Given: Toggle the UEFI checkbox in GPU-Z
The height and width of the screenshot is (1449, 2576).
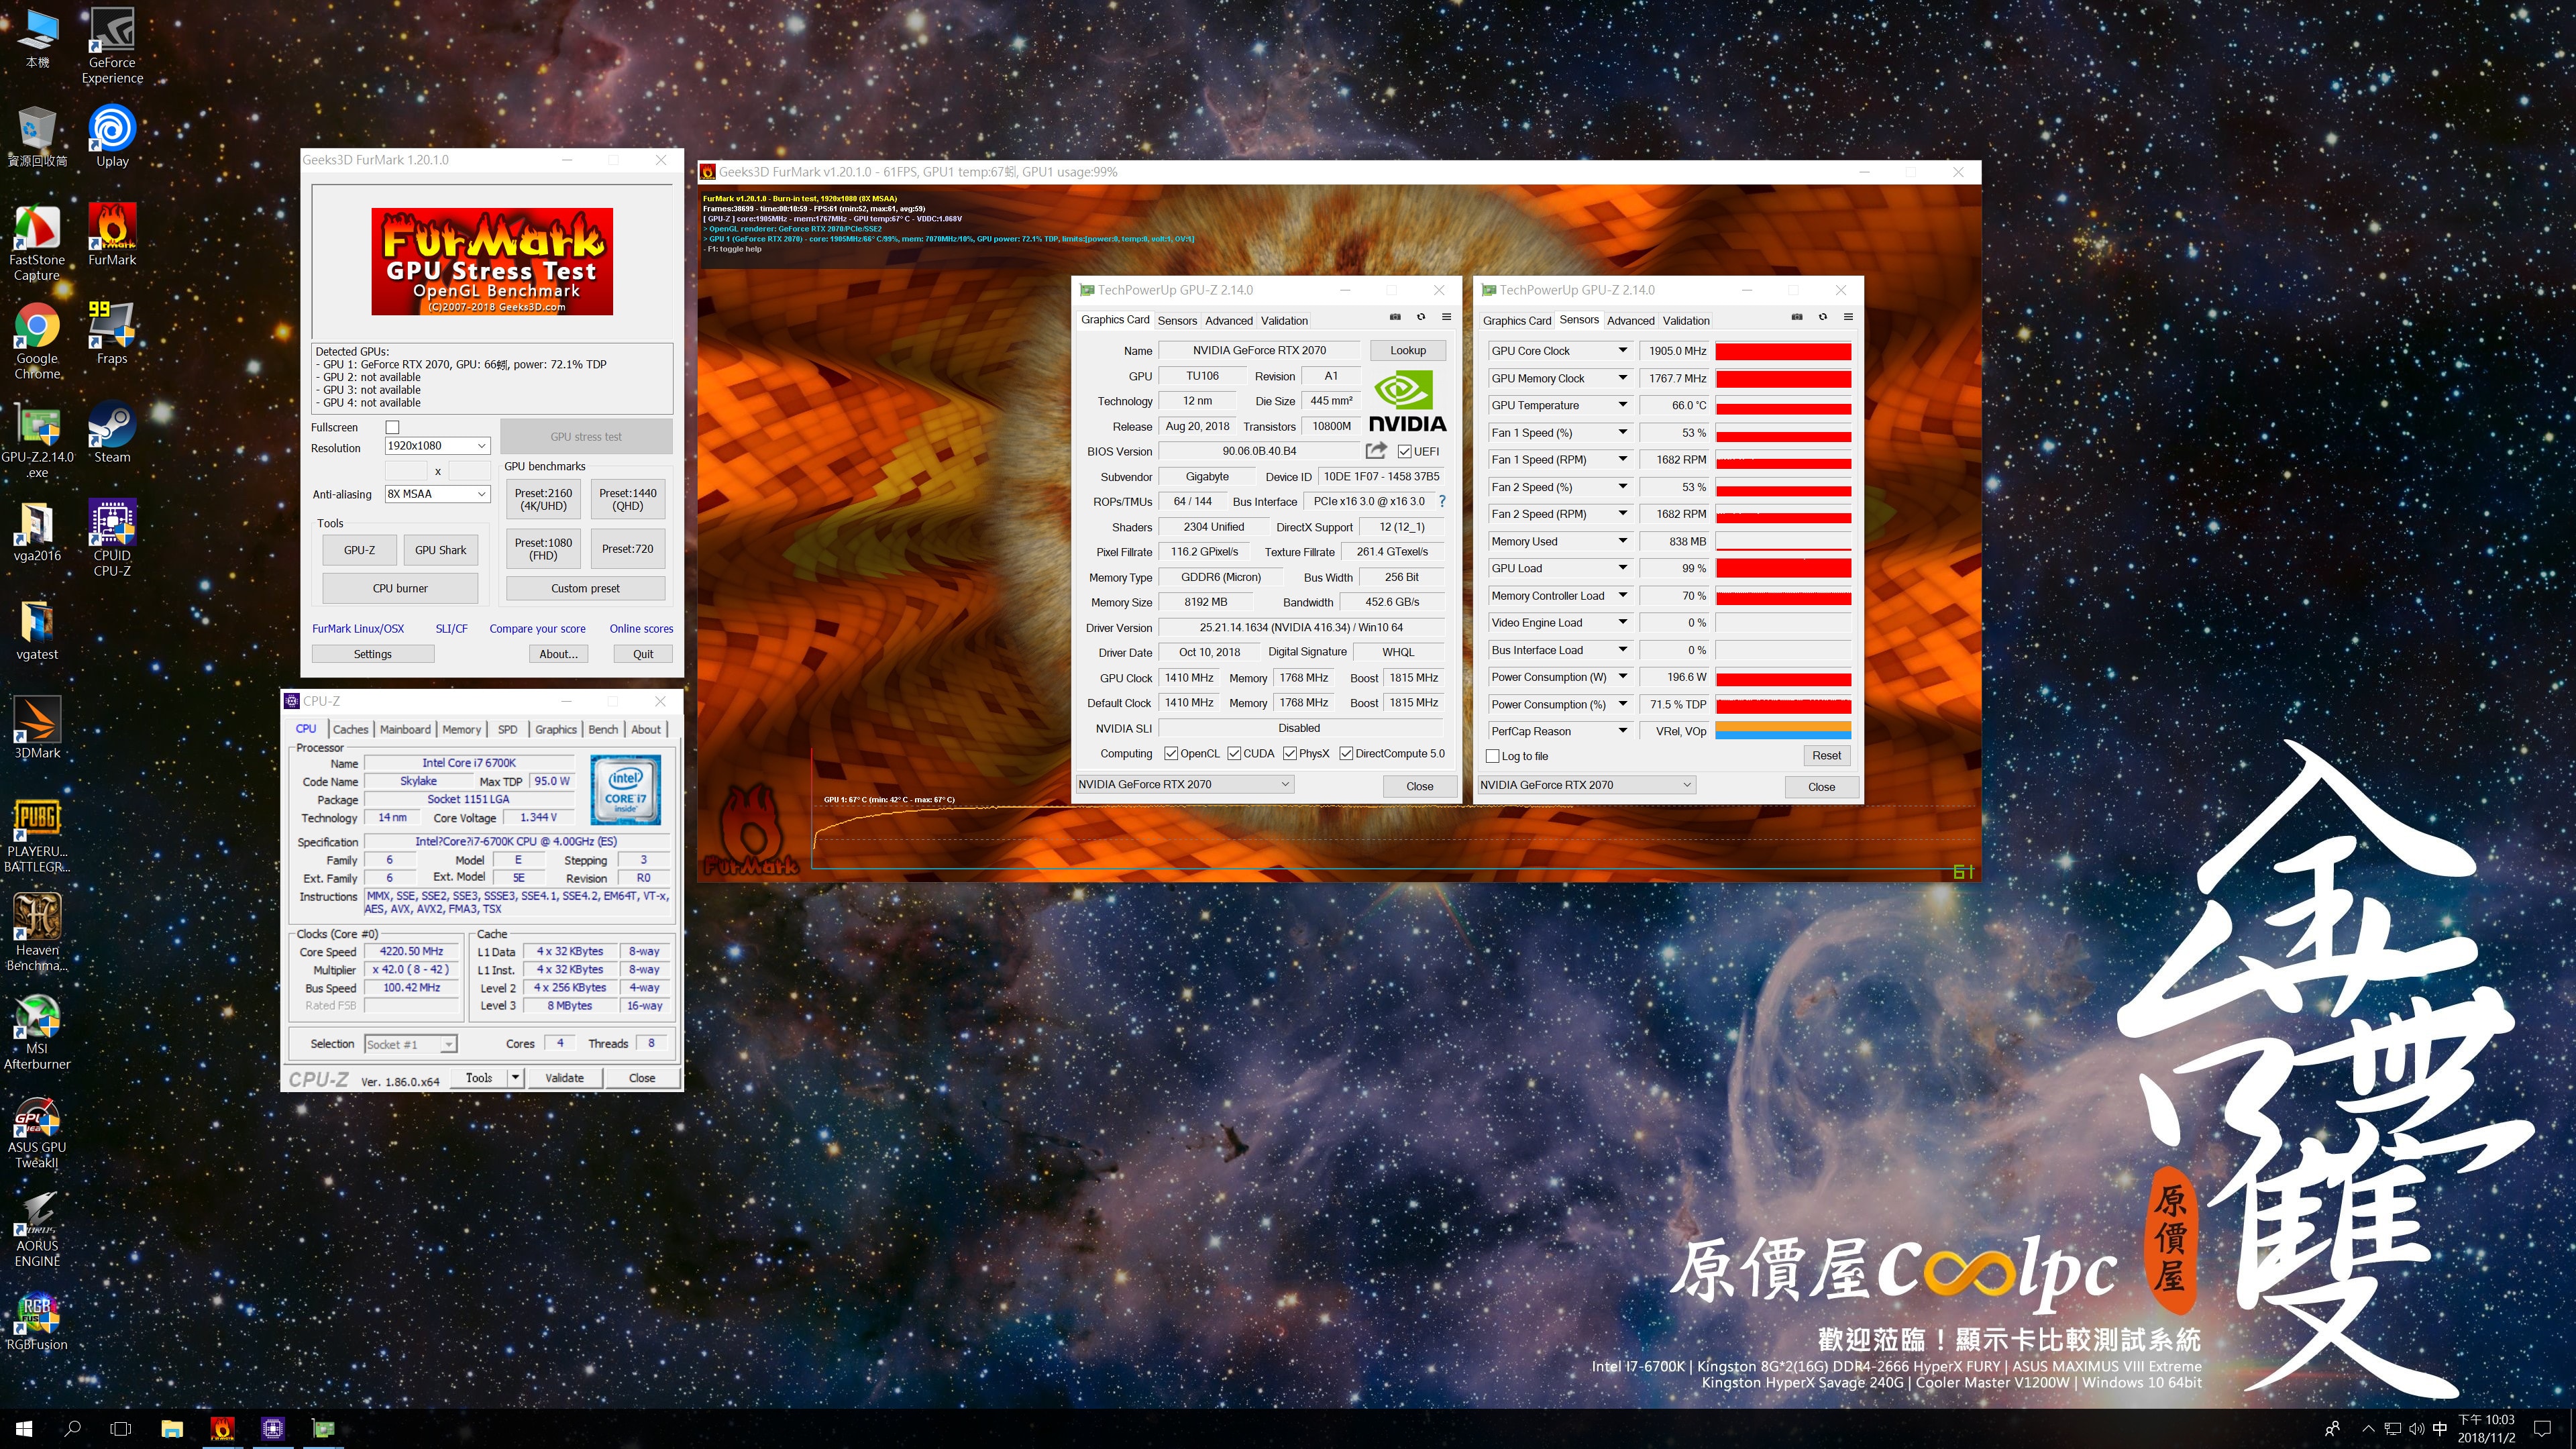Looking at the screenshot, I should [1404, 452].
